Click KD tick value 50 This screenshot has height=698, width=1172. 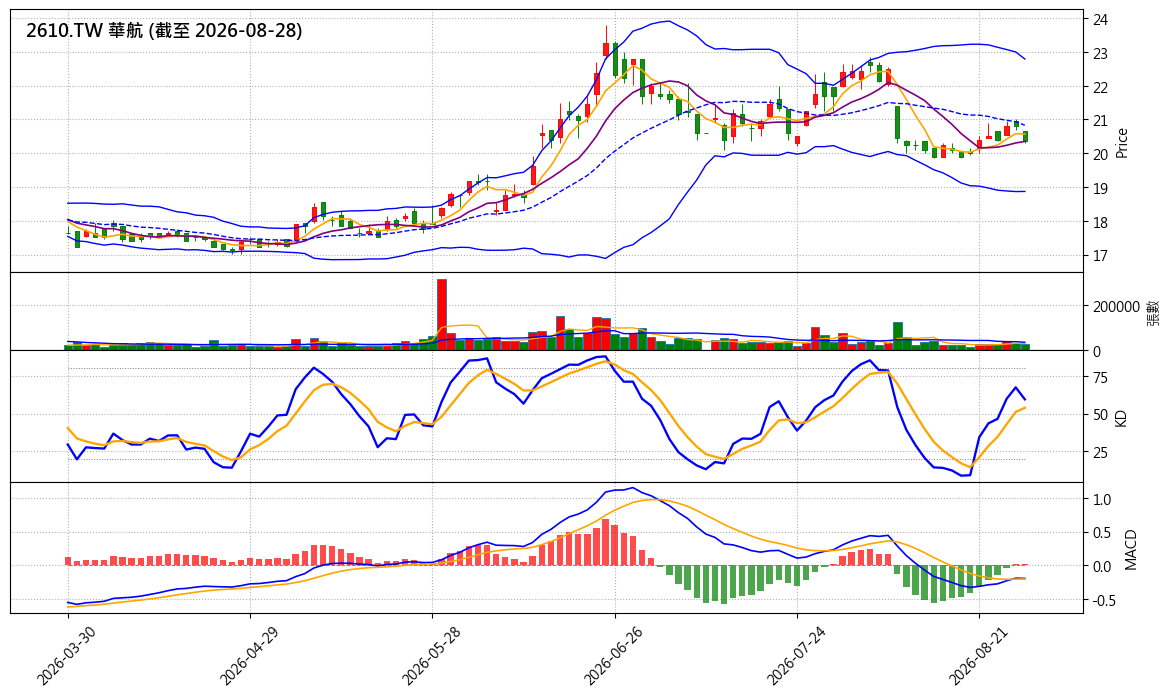tap(1100, 415)
